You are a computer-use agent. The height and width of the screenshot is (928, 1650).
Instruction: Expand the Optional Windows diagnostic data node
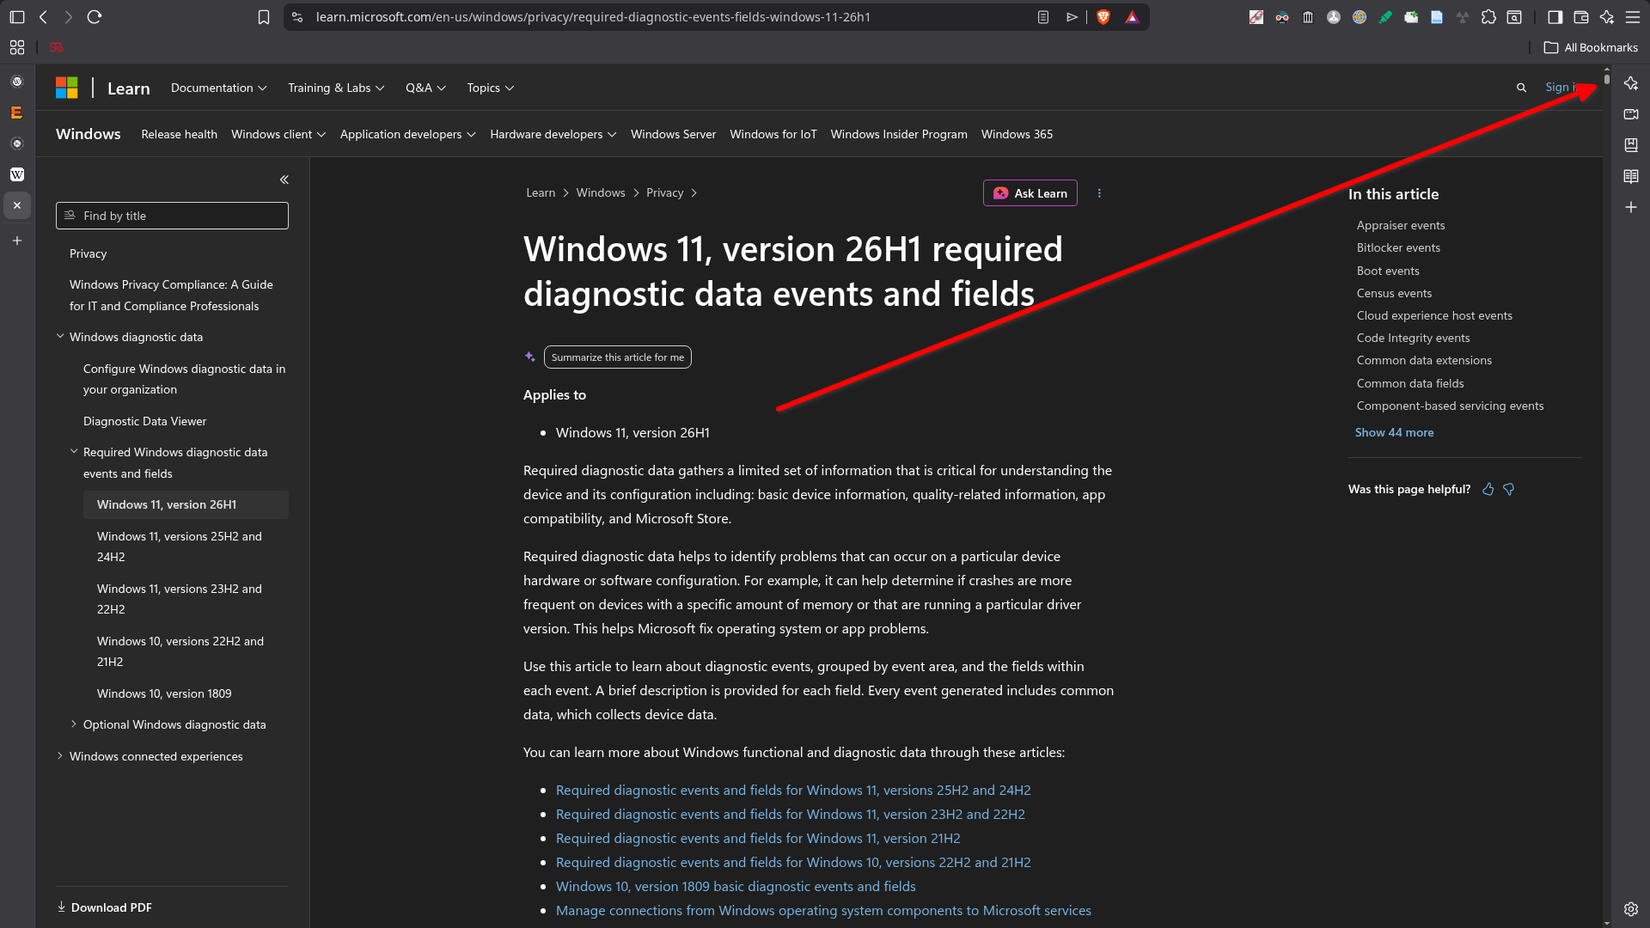pos(74,724)
